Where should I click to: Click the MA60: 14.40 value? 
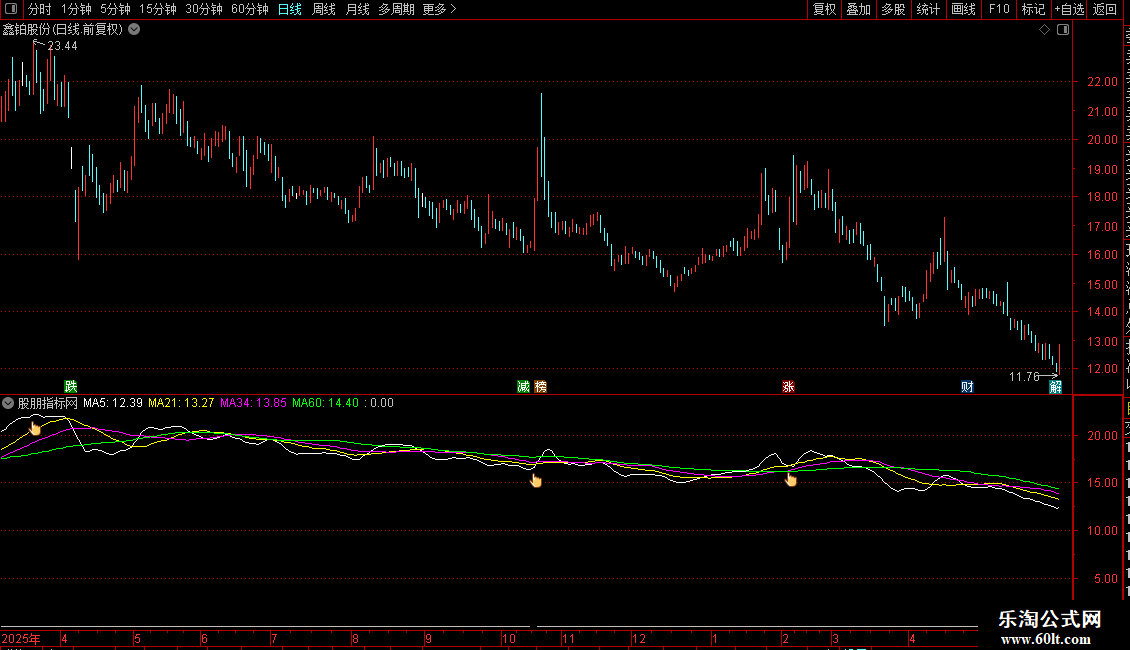[325, 403]
